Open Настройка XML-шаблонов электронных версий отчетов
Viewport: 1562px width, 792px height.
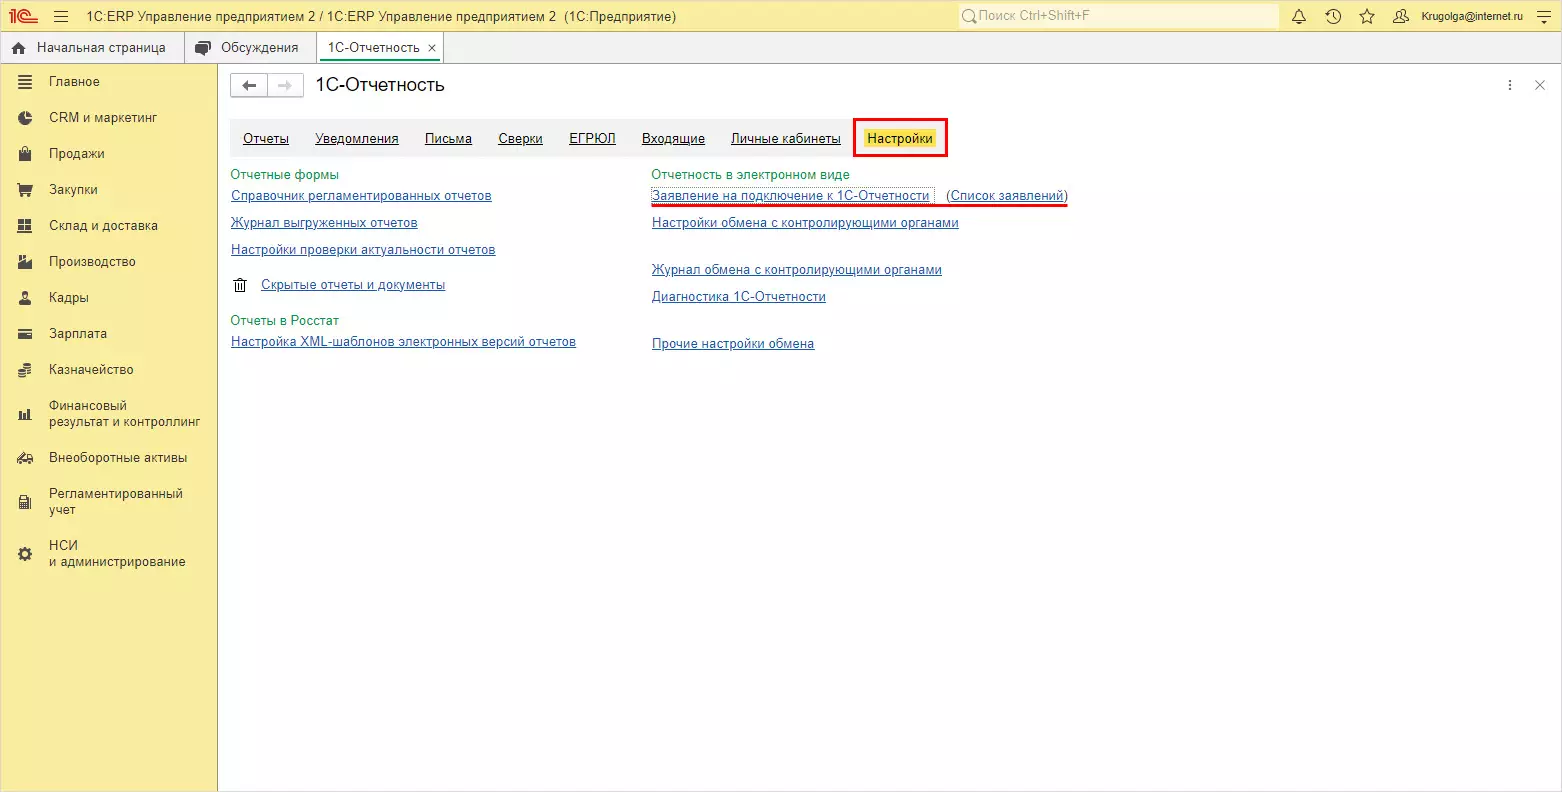coord(403,342)
